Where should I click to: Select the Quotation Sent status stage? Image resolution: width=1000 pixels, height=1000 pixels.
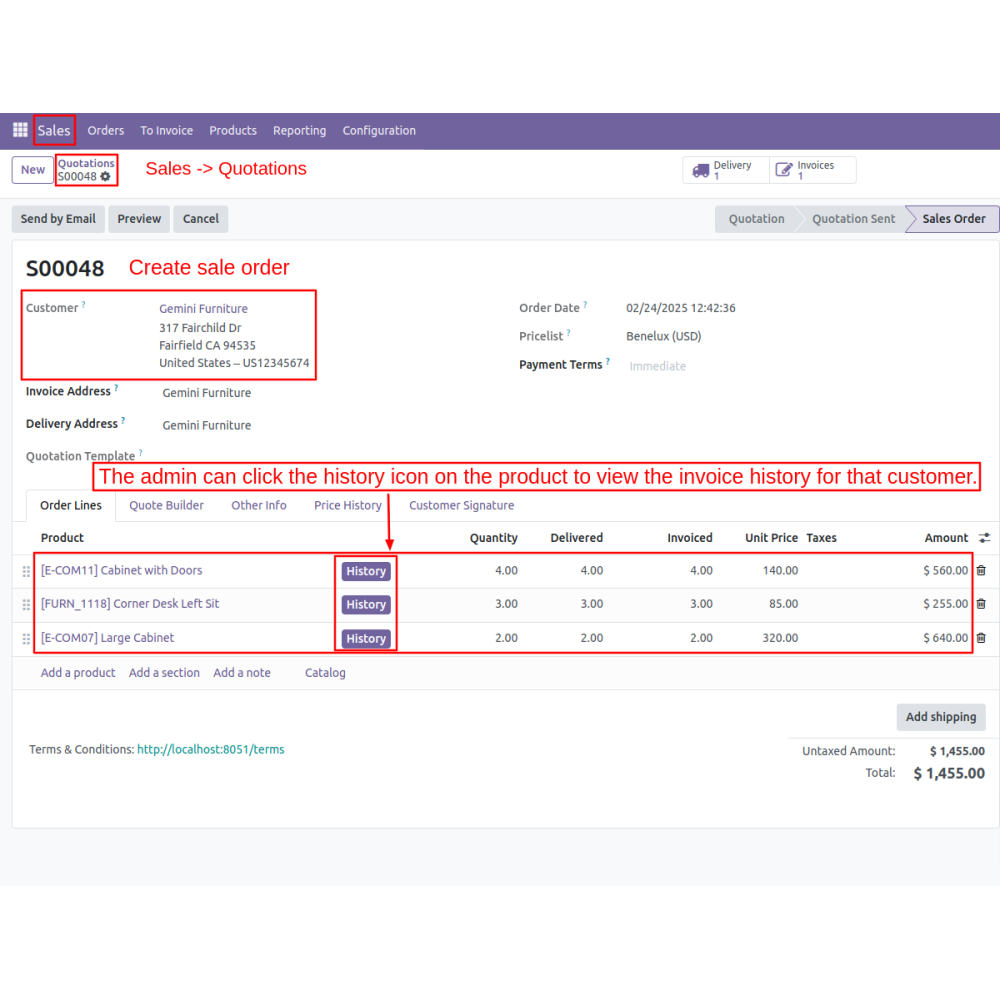coord(853,219)
